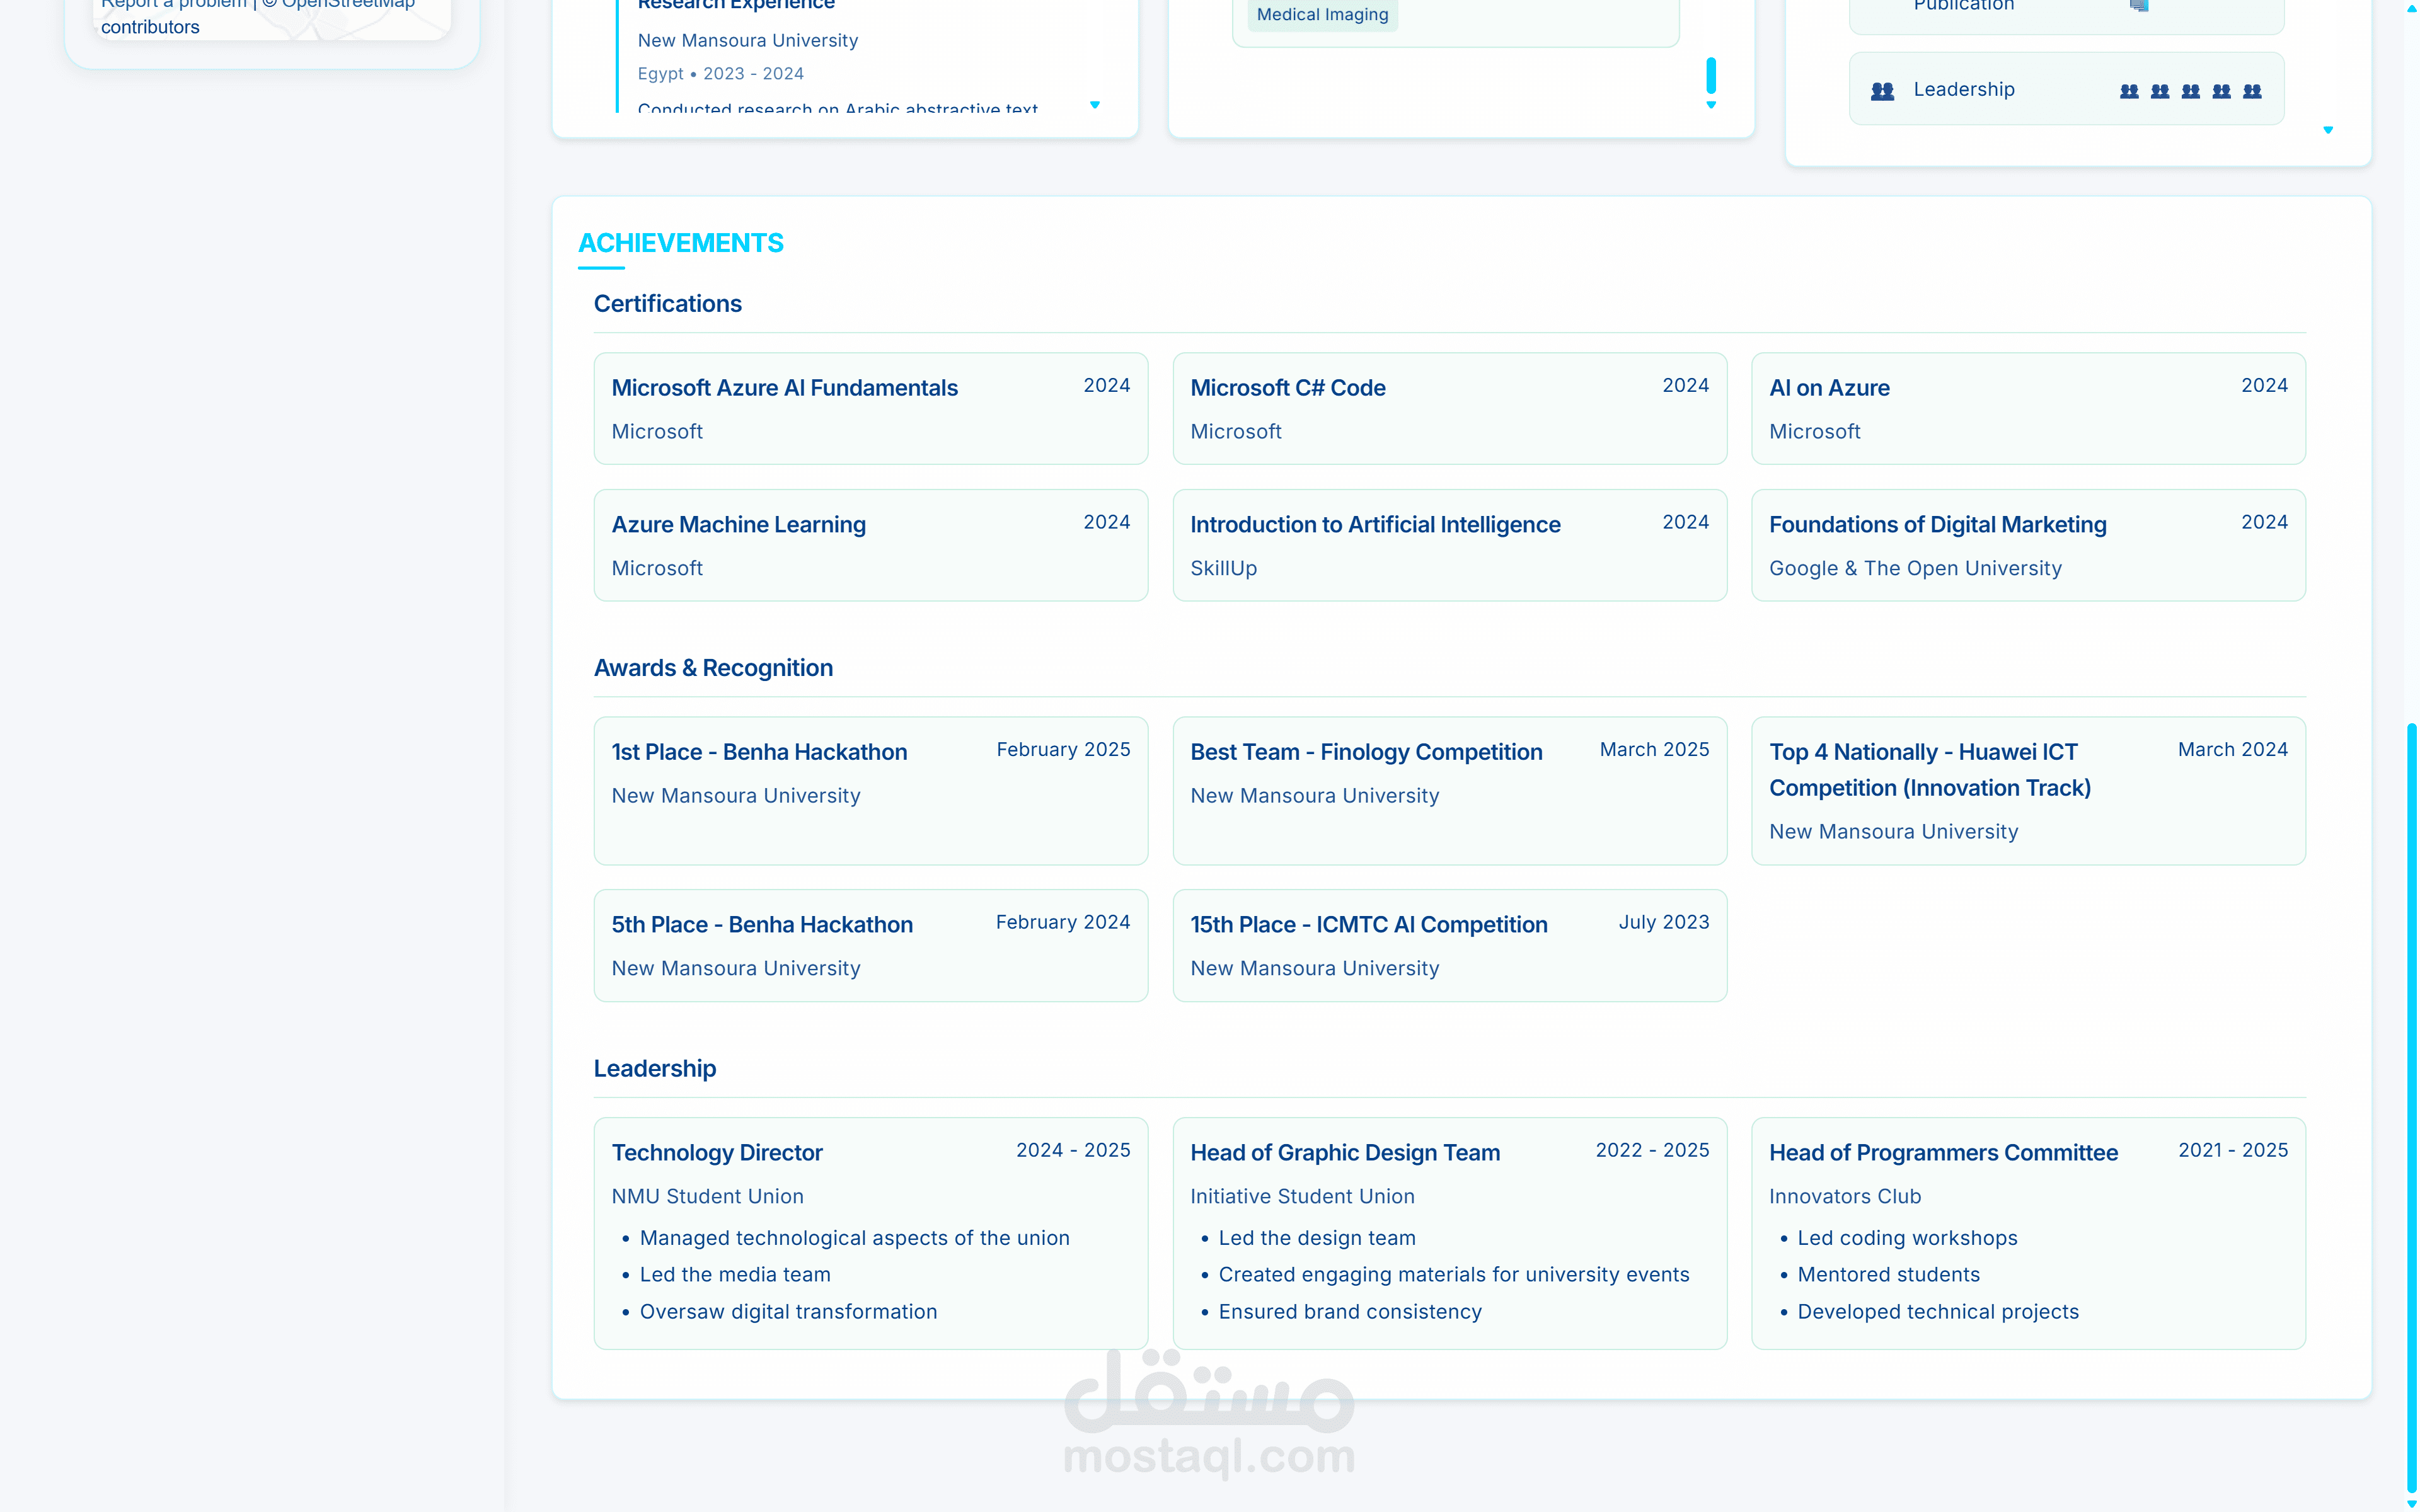This screenshot has width=2420, height=1512.
Task: Open the Technology Director leadership card
Action: point(870,1232)
